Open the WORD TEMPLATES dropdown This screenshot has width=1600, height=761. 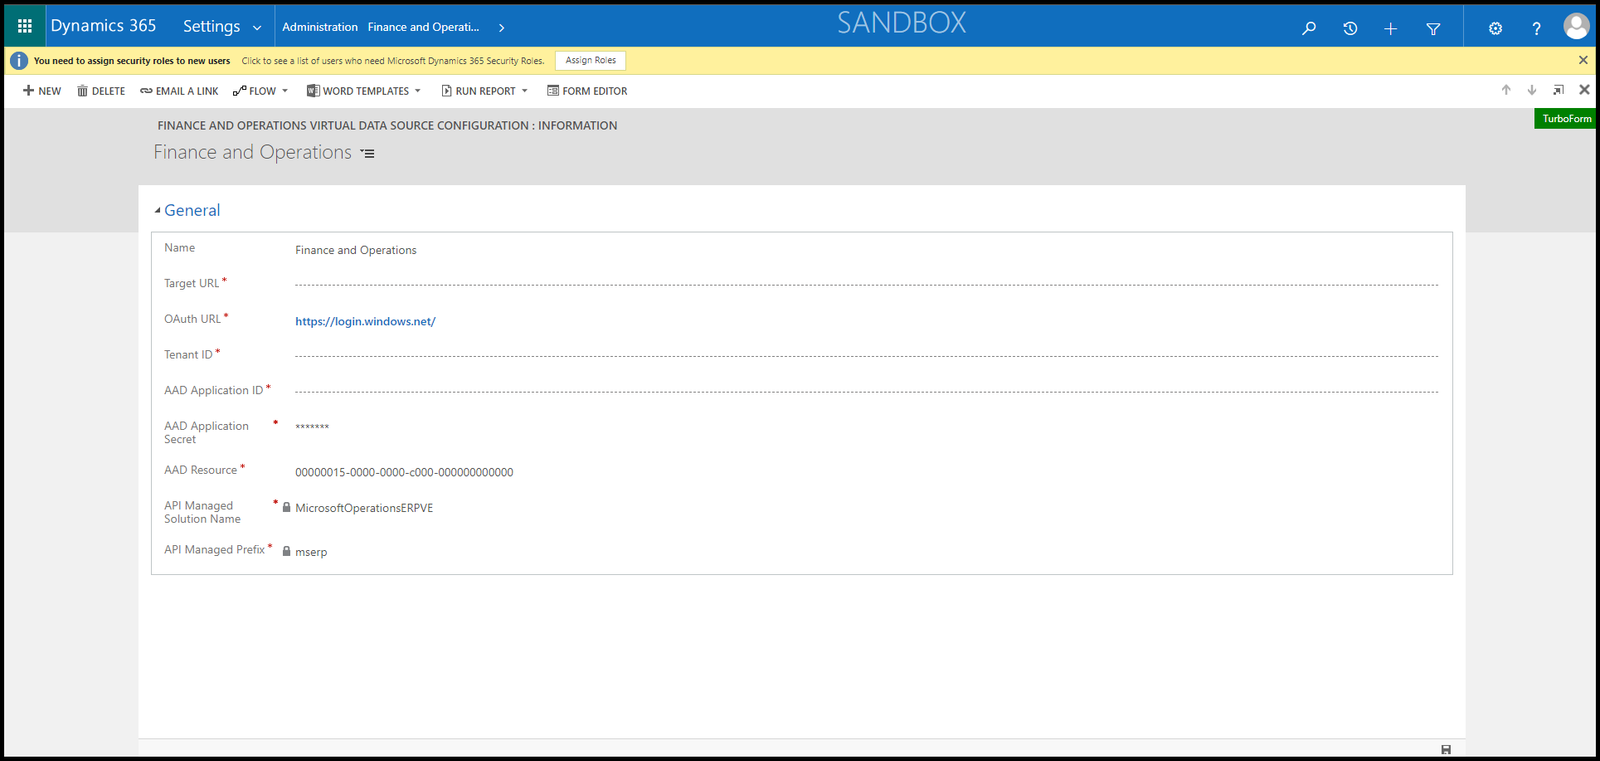(x=363, y=91)
